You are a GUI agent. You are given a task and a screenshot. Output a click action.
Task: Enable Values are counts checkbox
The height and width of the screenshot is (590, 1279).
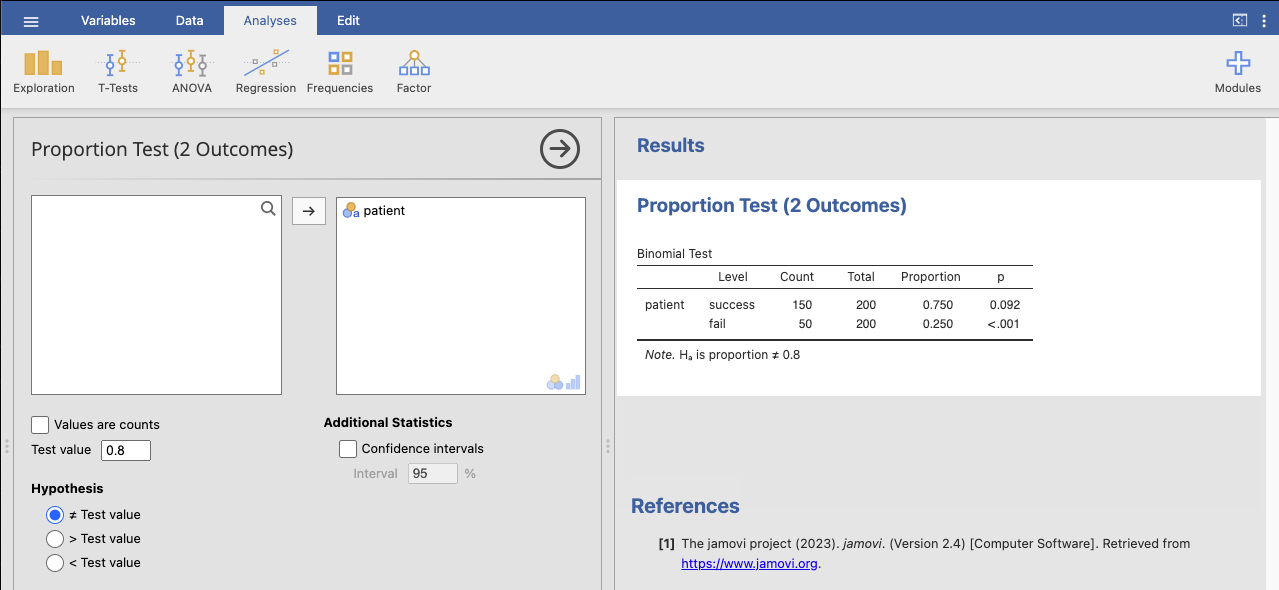pos(40,425)
